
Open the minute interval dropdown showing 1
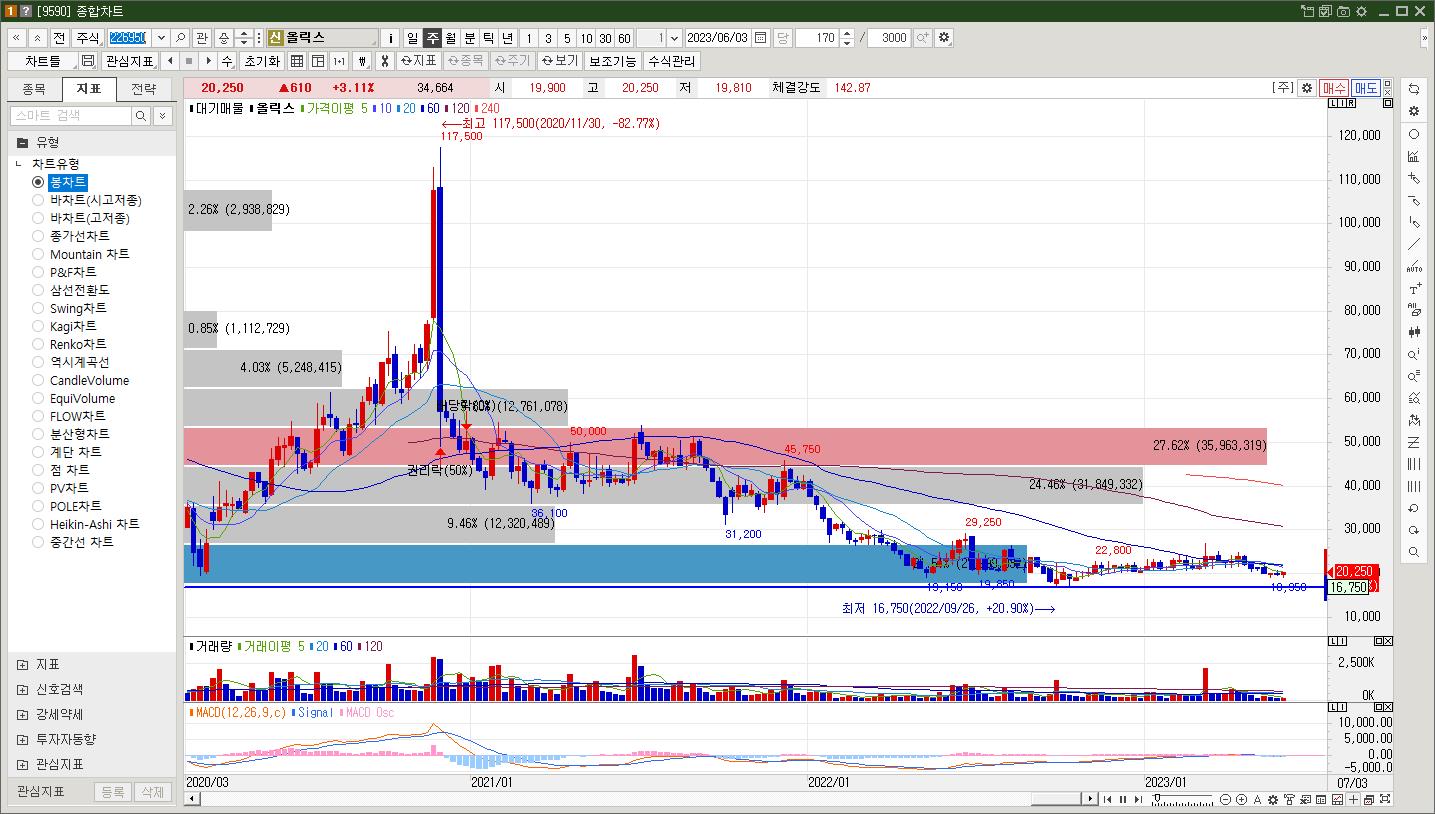click(x=674, y=38)
